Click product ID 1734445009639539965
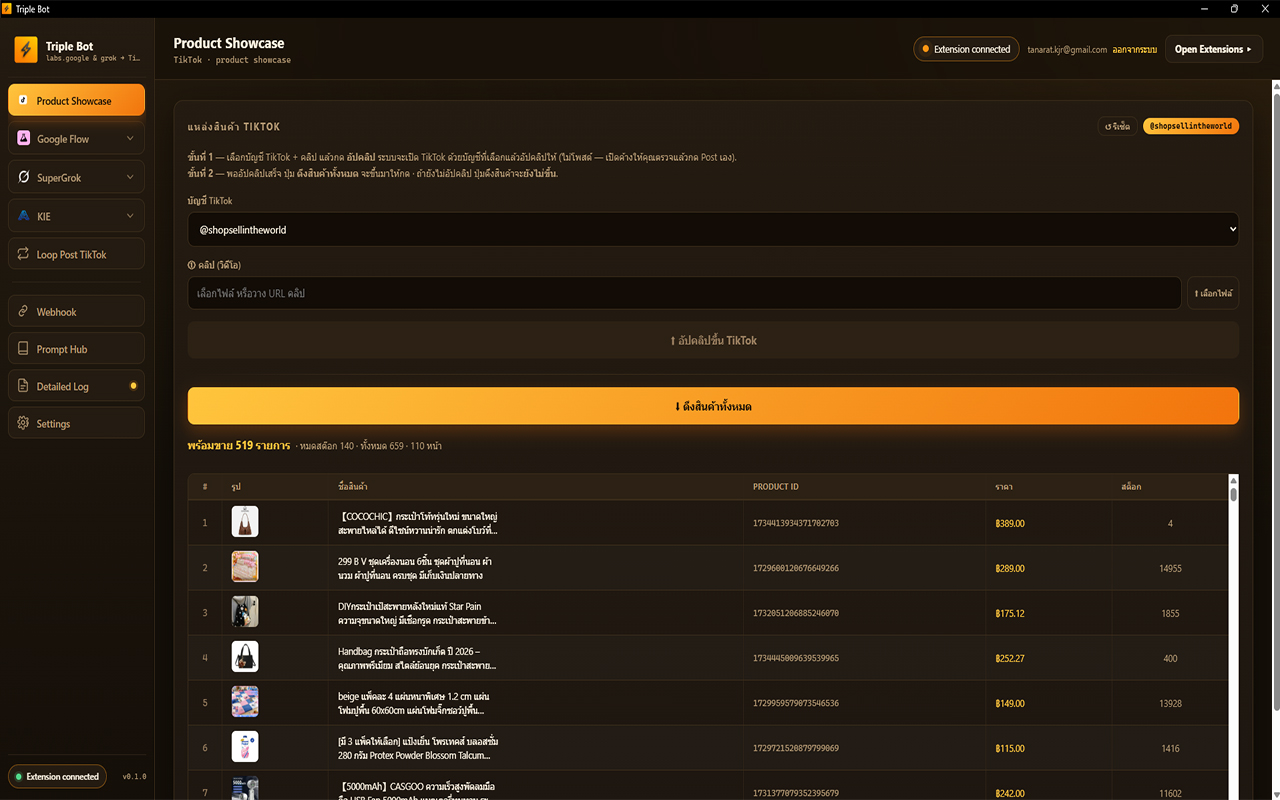This screenshot has height=800, width=1280. coord(796,658)
